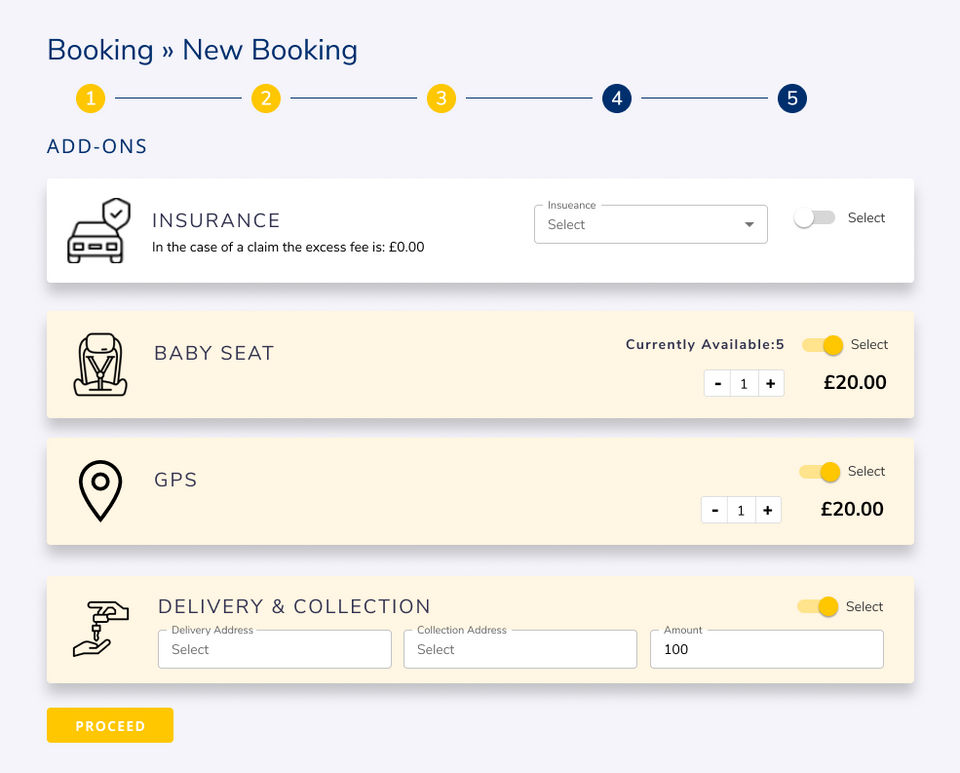
Task: Go to booking step 1
Action: tap(90, 98)
